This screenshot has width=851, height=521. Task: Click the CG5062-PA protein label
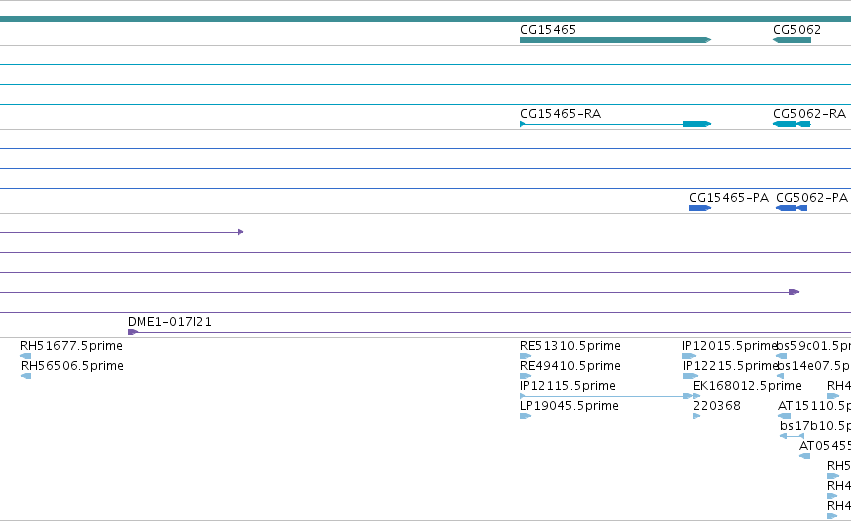[x=812, y=198]
